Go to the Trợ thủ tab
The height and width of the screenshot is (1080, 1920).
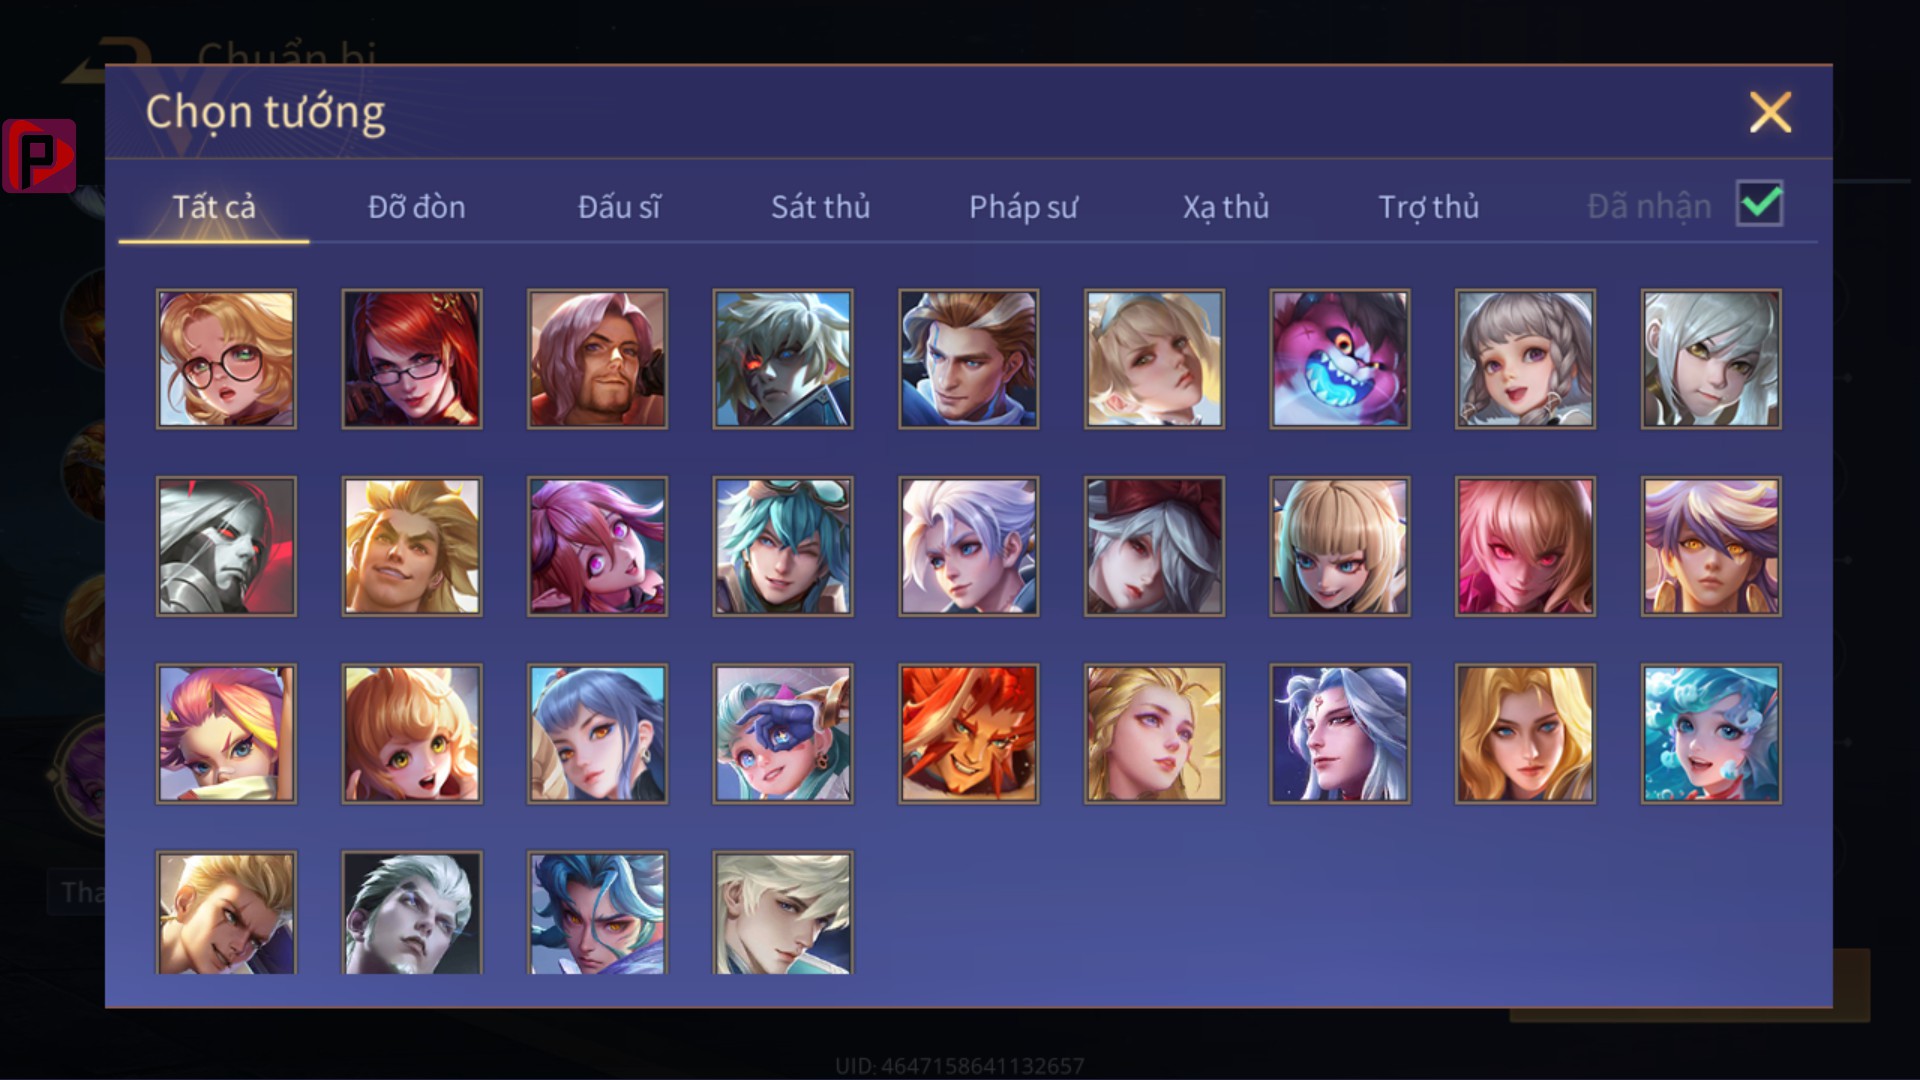[1428, 207]
